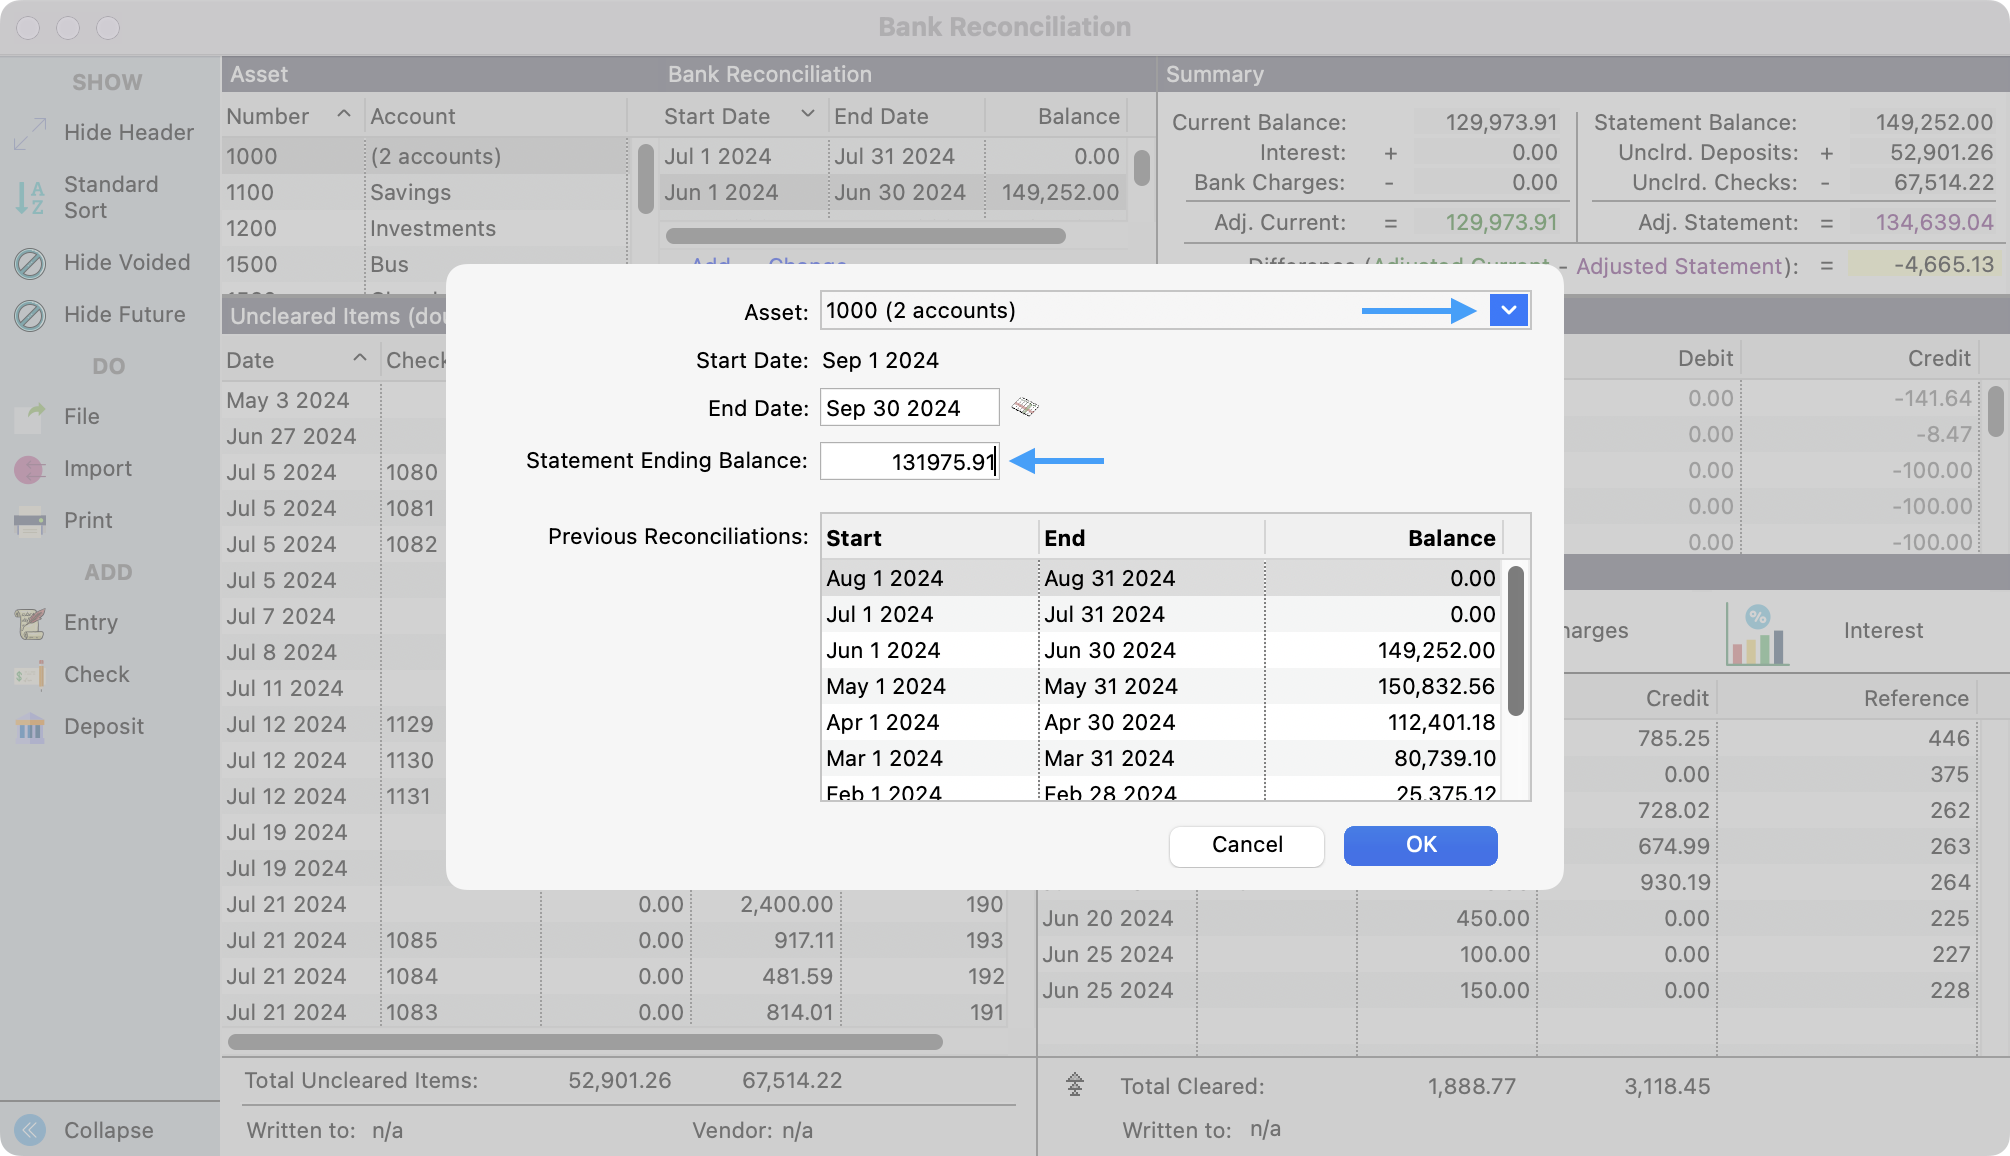Screen dimensions: 2010x1156
Task: Click the Print printer icon
Action: [x=30, y=521]
